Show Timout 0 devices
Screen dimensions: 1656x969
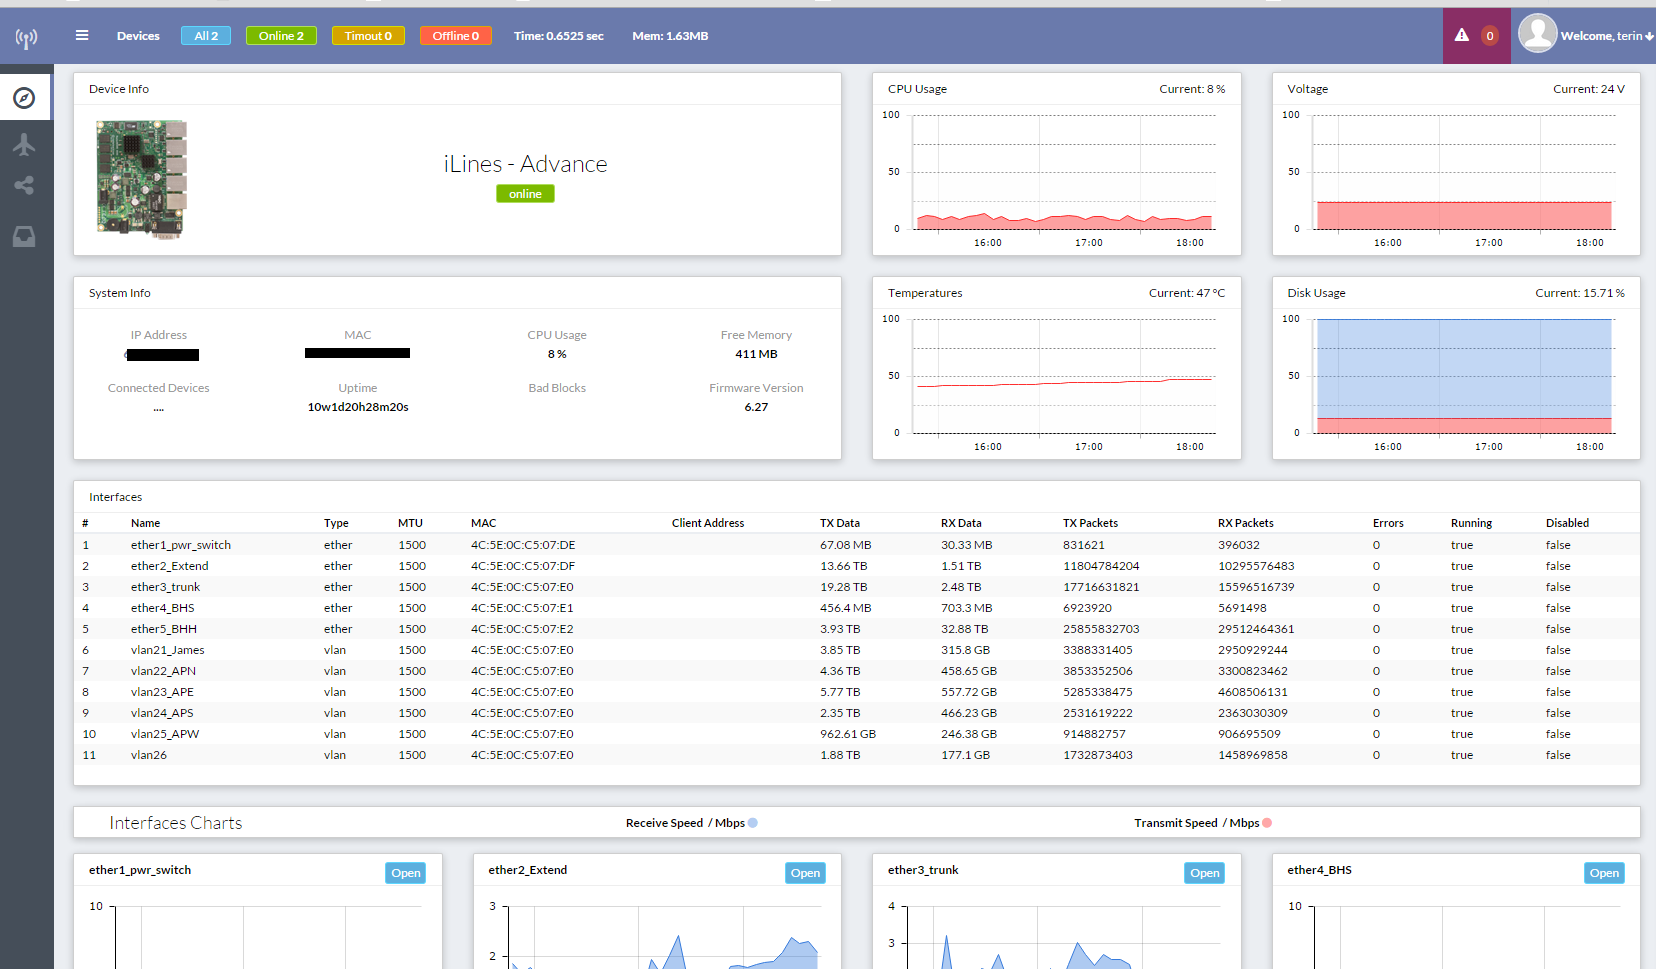[x=368, y=36]
